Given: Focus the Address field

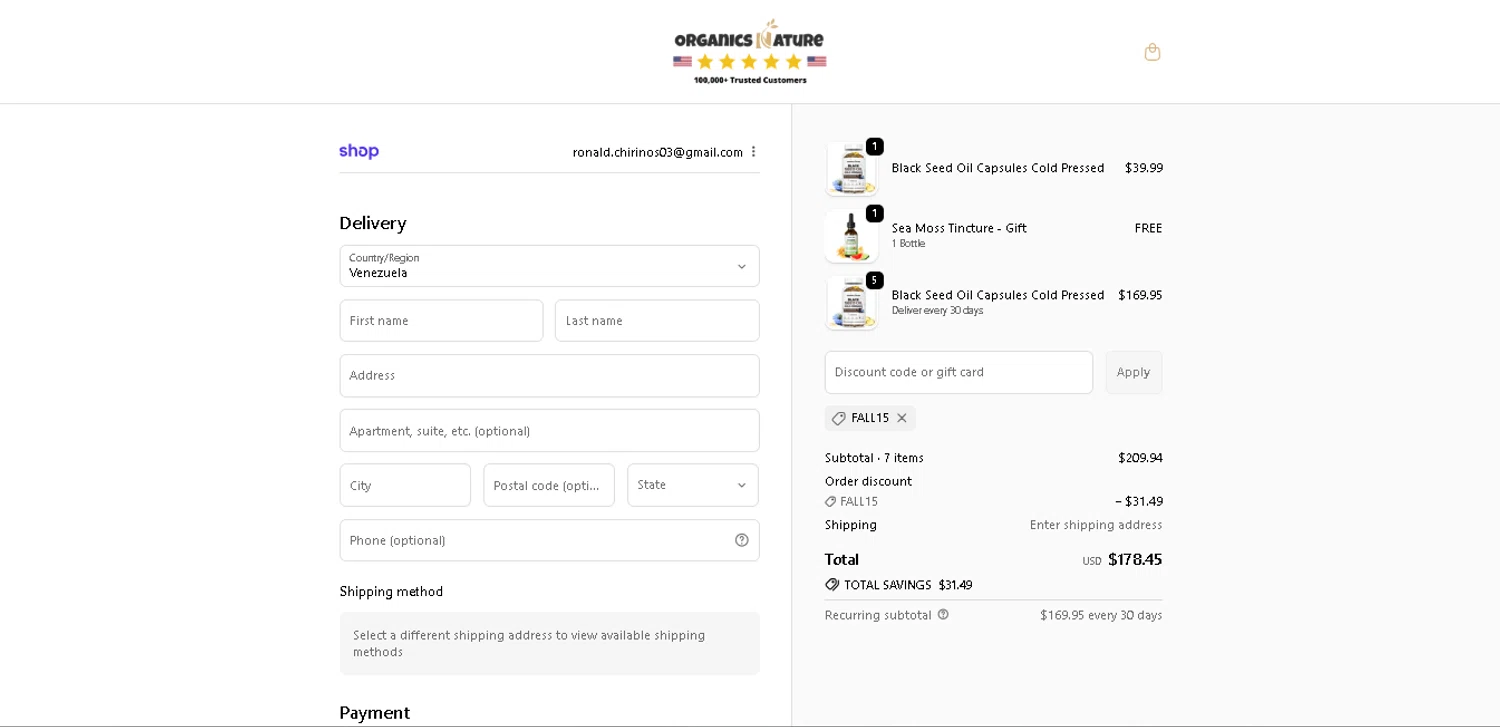Looking at the screenshot, I should pyautogui.click(x=549, y=376).
